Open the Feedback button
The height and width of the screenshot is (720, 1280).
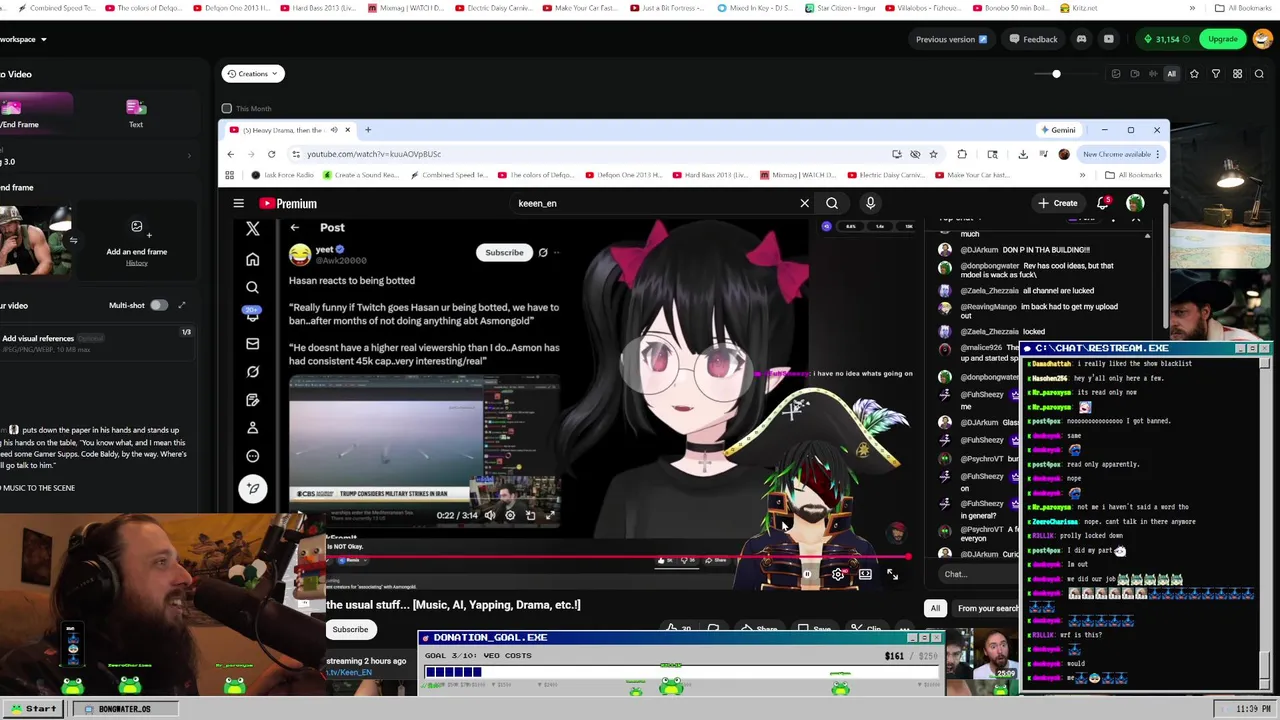[1033, 39]
